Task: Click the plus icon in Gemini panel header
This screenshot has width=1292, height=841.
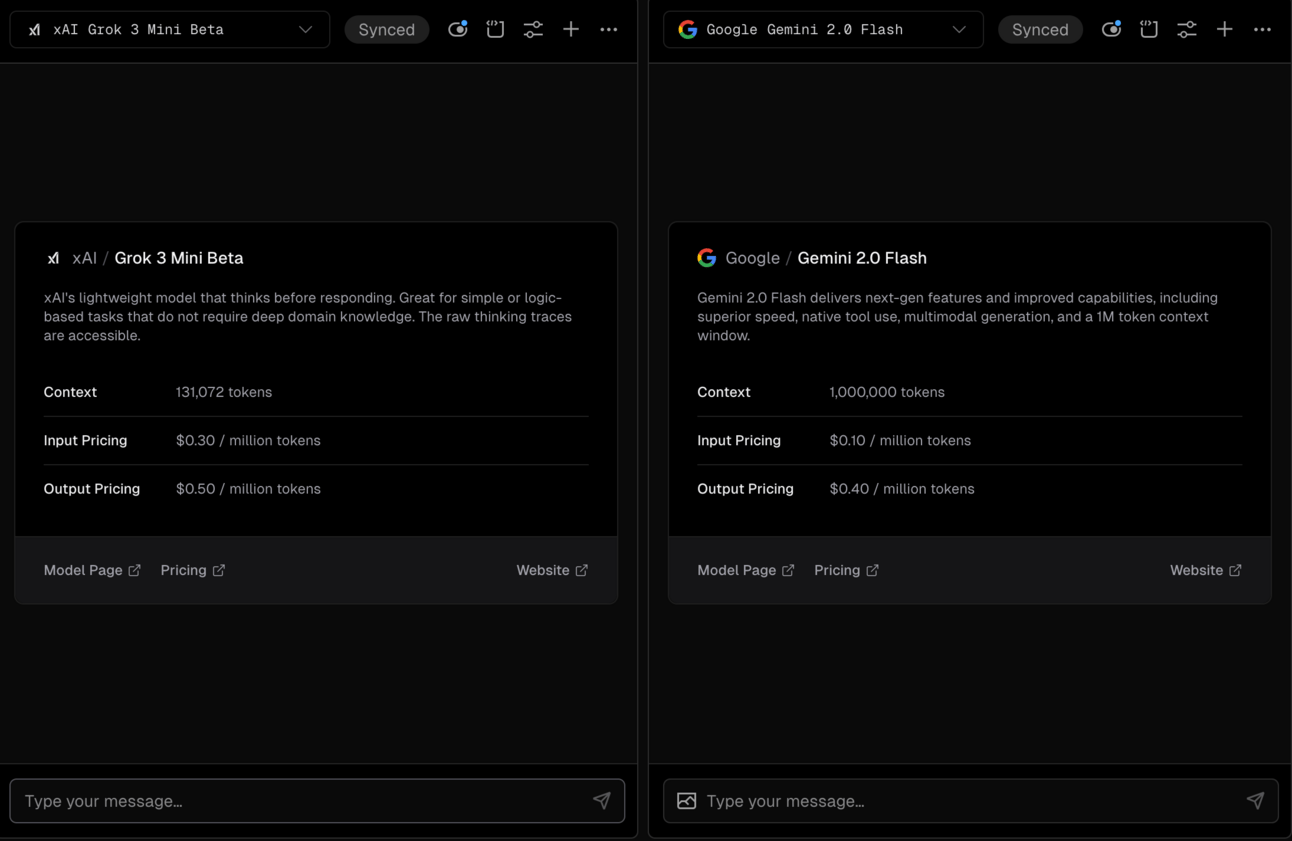Action: [x=1225, y=30]
